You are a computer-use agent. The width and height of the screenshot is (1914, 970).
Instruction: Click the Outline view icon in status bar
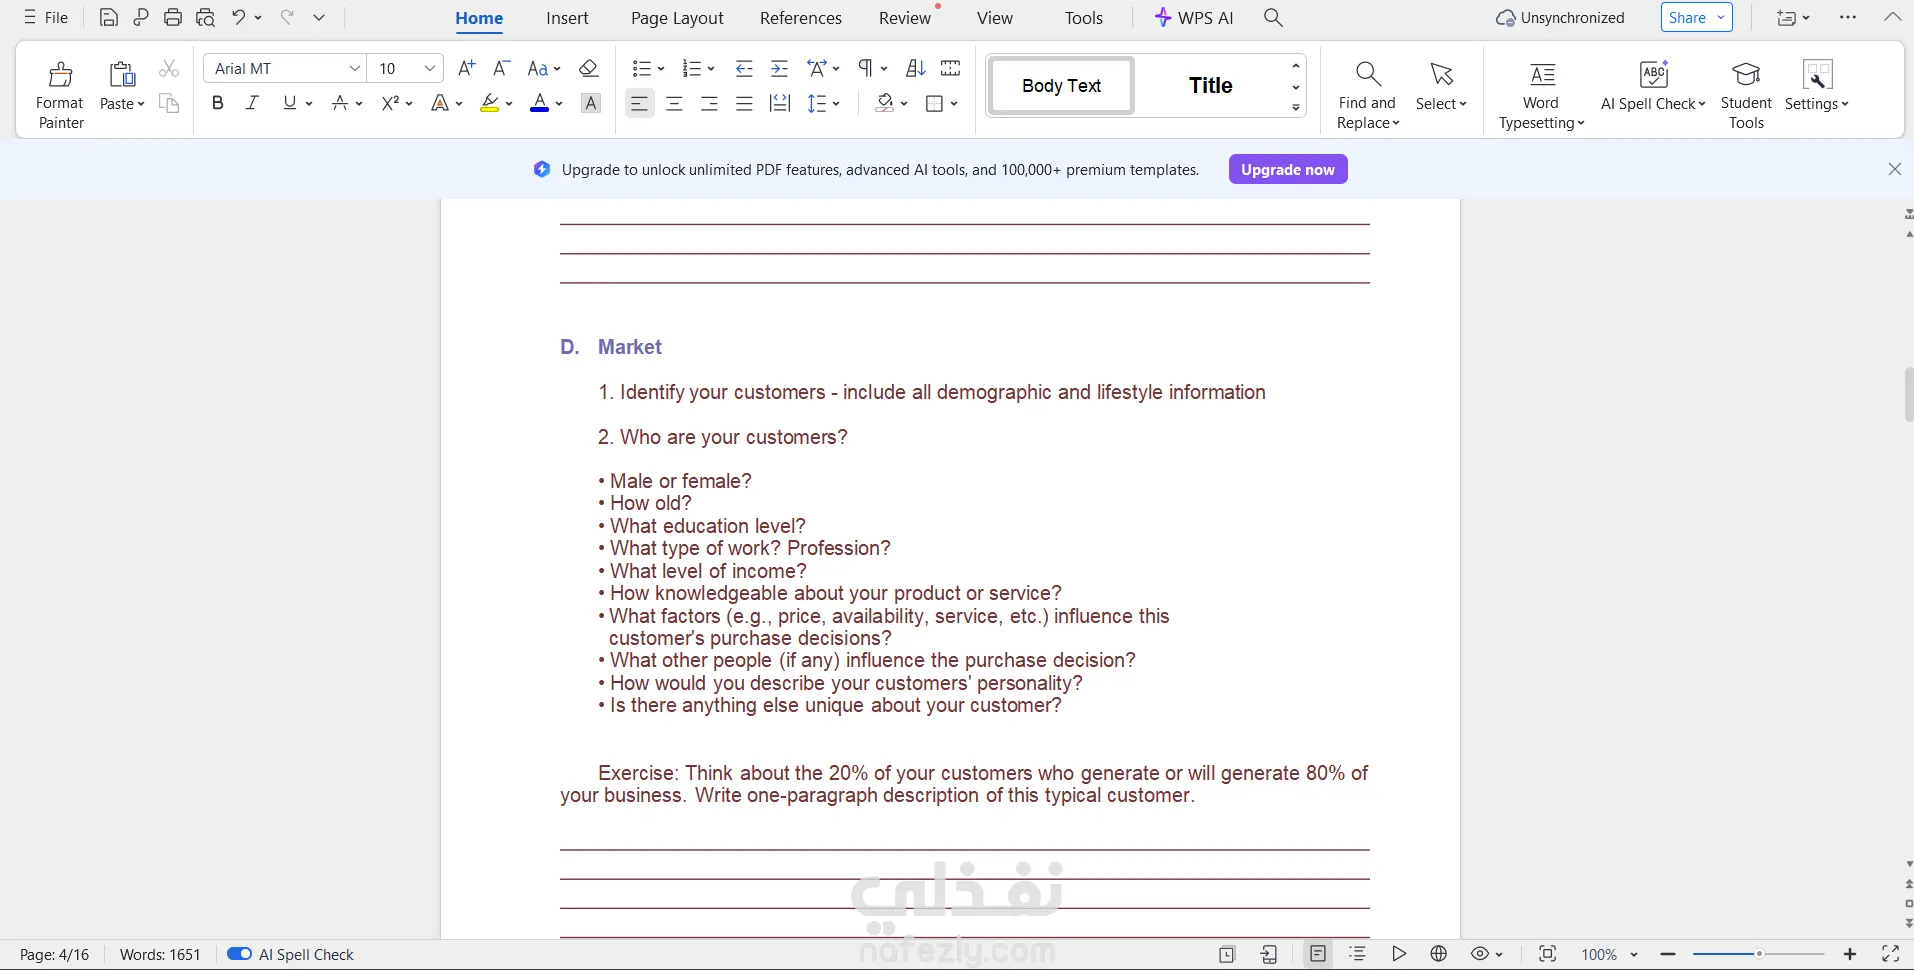pyautogui.click(x=1358, y=954)
